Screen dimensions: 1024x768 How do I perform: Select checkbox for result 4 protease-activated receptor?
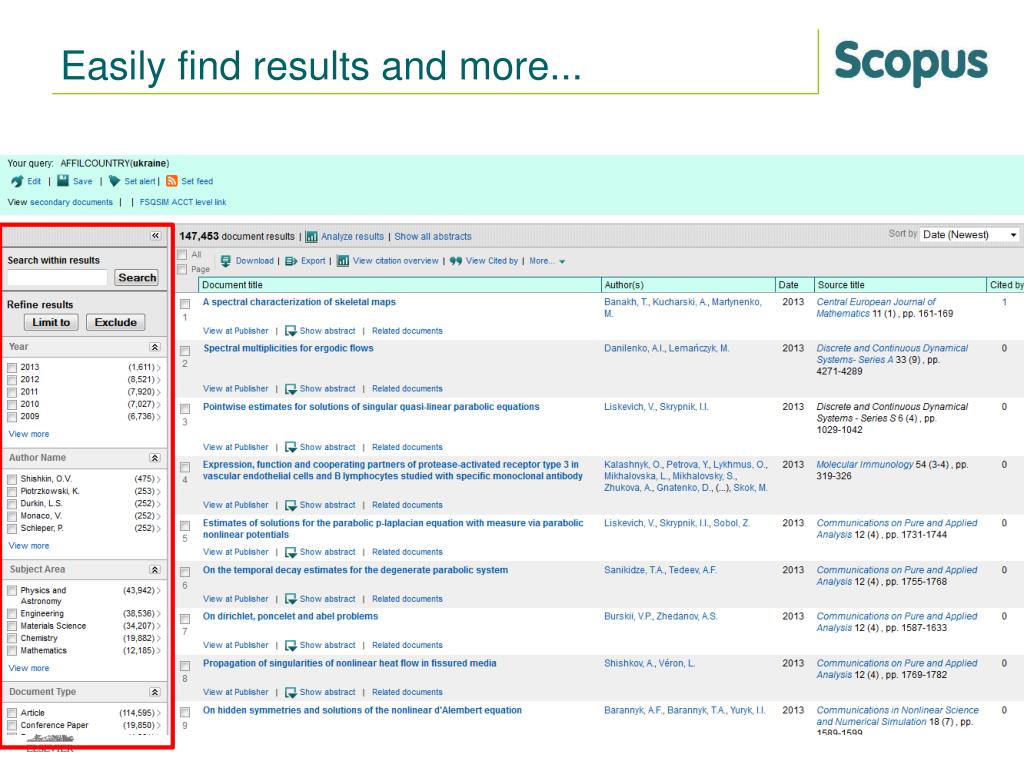pyautogui.click(x=185, y=467)
